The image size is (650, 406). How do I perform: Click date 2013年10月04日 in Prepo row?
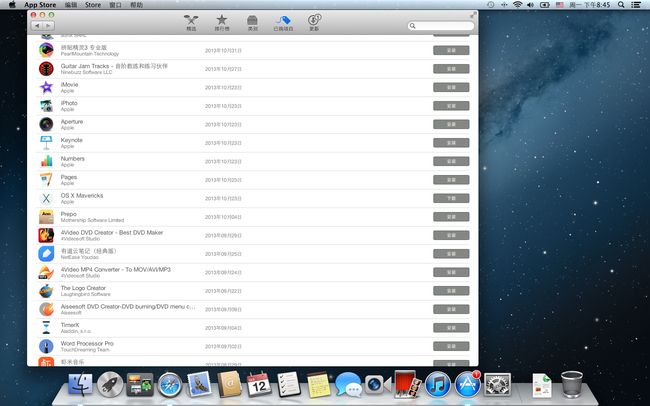click(x=223, y=217)
